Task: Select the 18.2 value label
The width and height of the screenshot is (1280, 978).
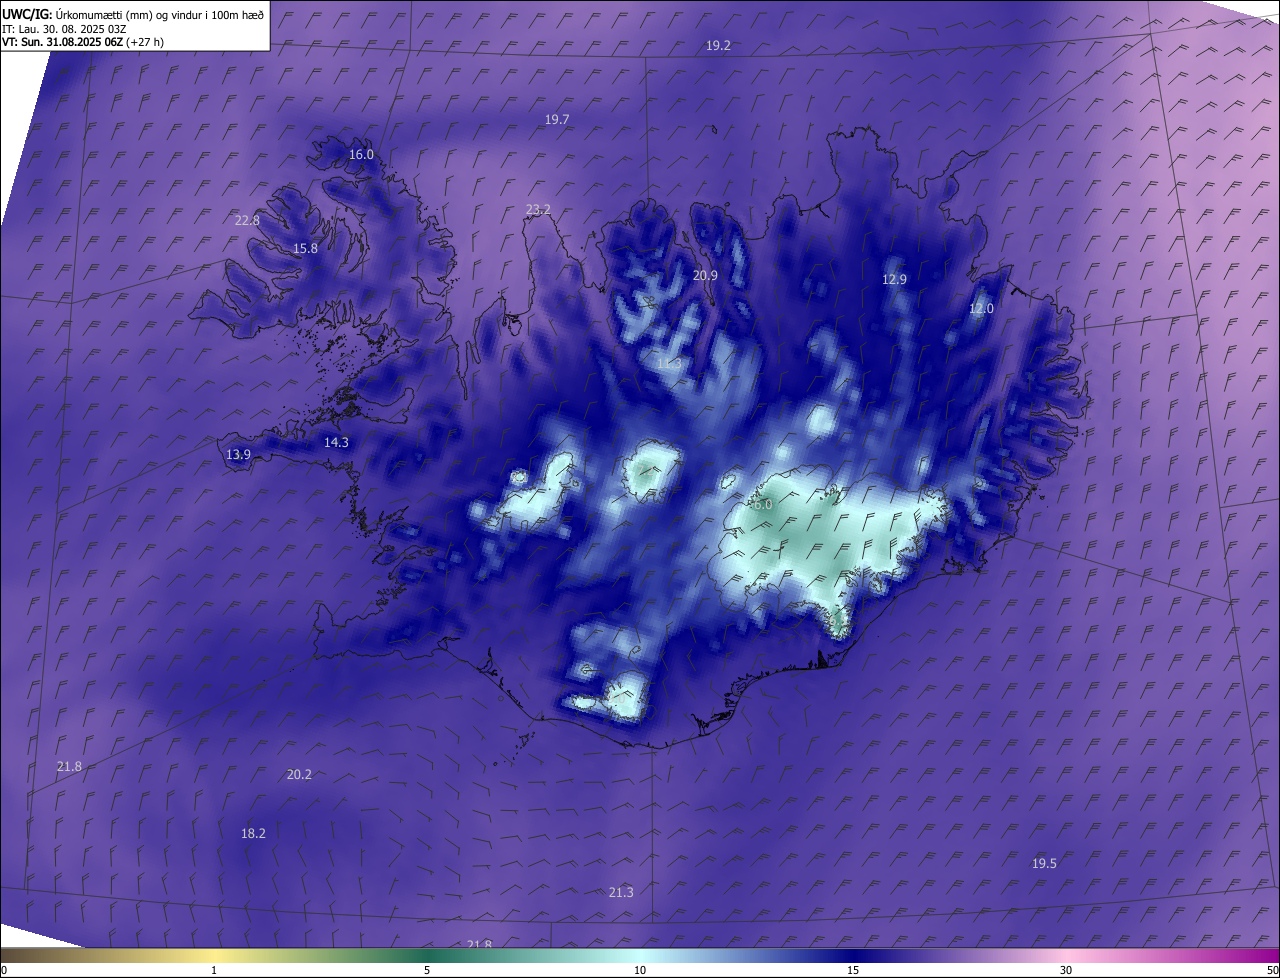Action: 253,834
